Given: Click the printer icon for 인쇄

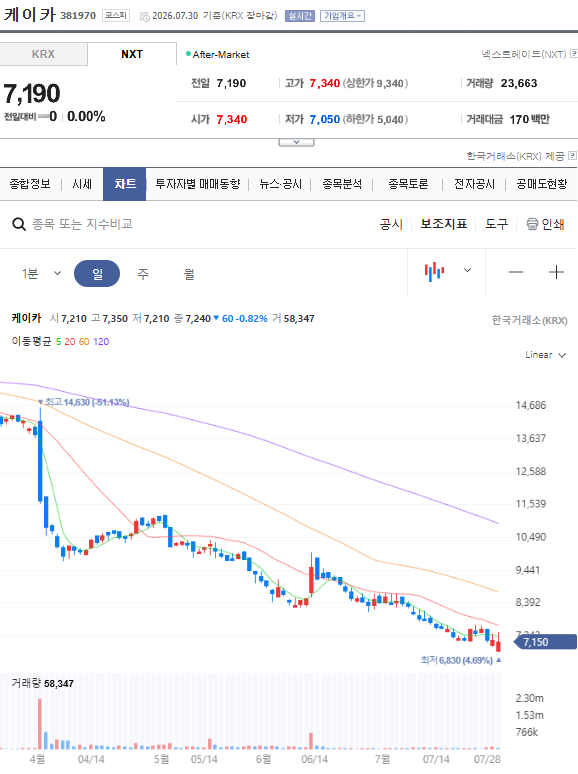Looking at the screenshot, I should pyautogui.click(x=532, y=224).
